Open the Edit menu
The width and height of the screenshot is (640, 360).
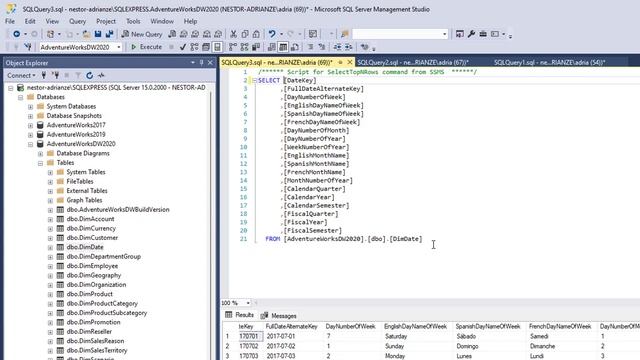point(30,21)
